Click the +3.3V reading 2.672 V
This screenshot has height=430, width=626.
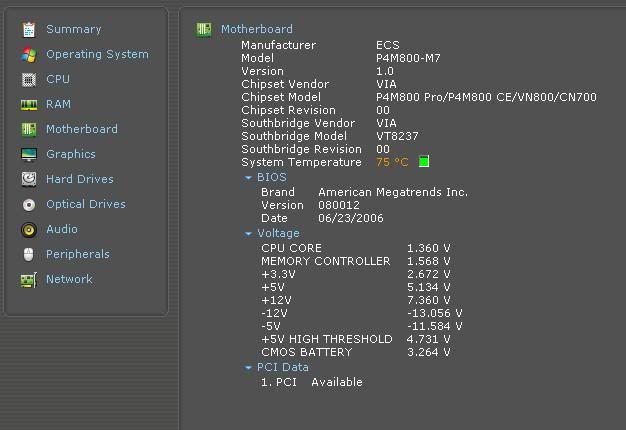428,274
